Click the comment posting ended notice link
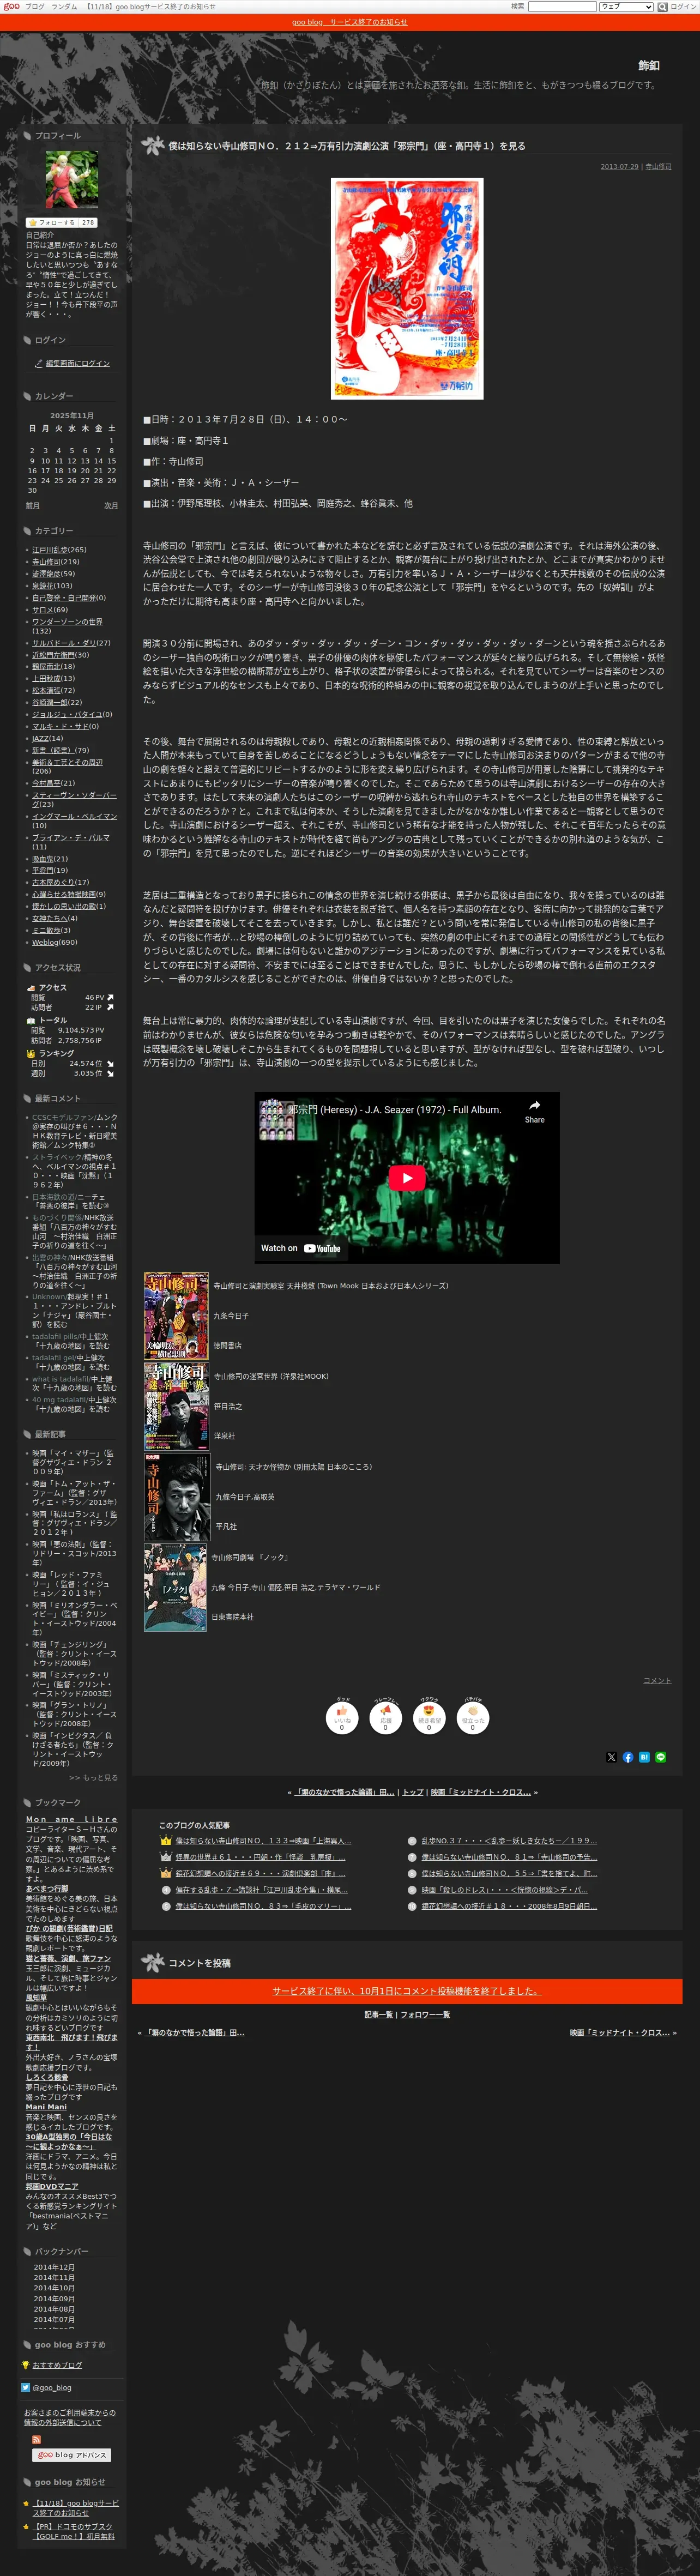The image size is (700, 2576). tap(406, 1991)
